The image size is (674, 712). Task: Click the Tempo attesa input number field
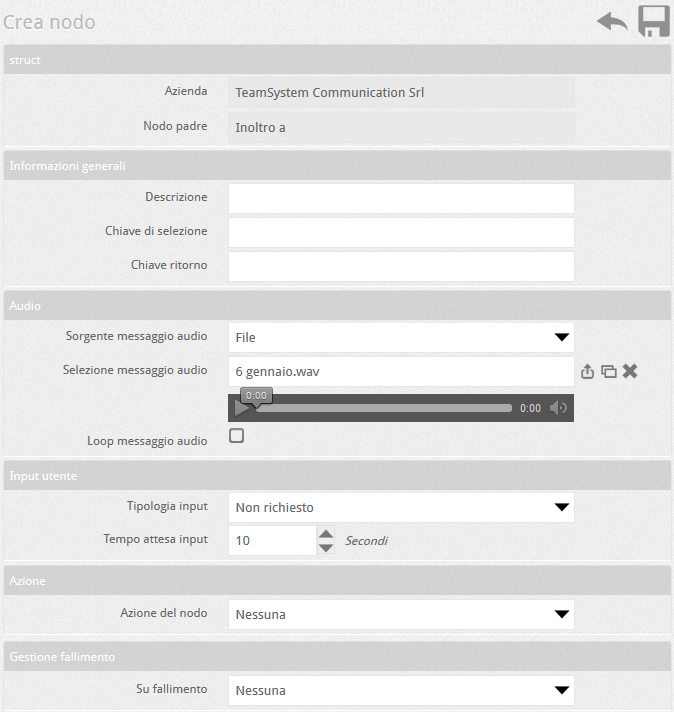[x=272, y=541]
